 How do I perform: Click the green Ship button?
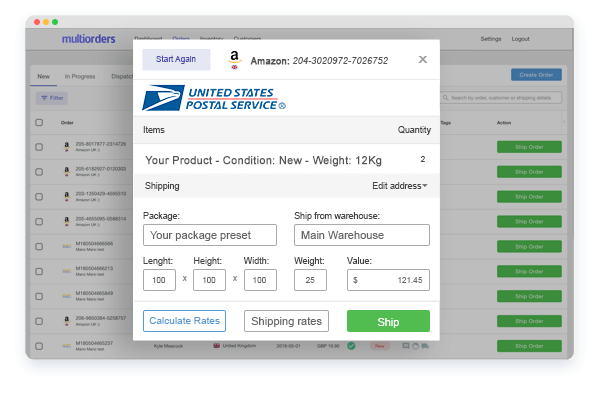[388, 321]
